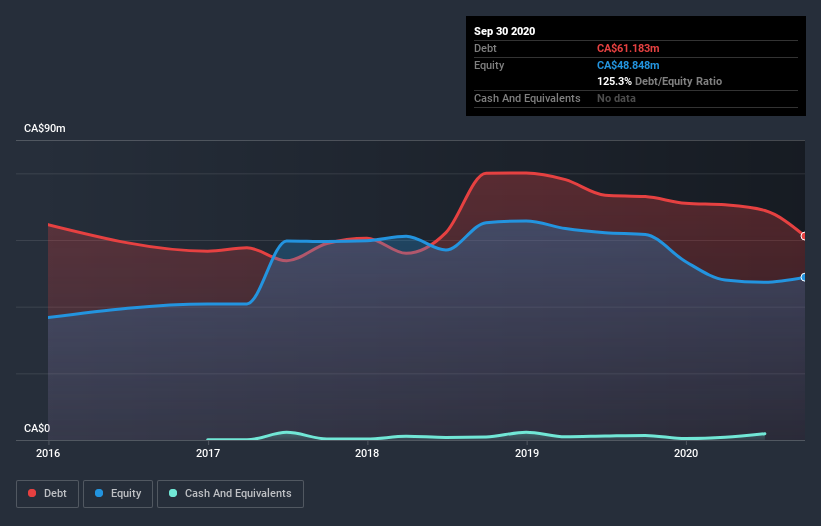Click the red Debt endpoint marker
Image resolution: width=821 pixels, height=526 pixels.
(x=804, y=236)
